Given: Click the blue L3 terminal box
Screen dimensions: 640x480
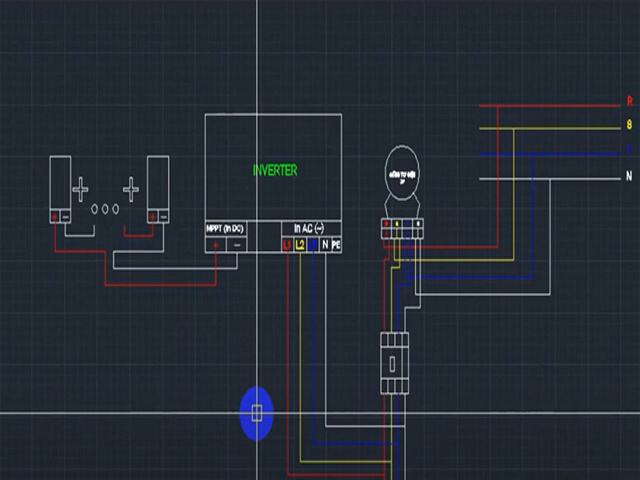Looking at the screenshot, I should (312, 245).
